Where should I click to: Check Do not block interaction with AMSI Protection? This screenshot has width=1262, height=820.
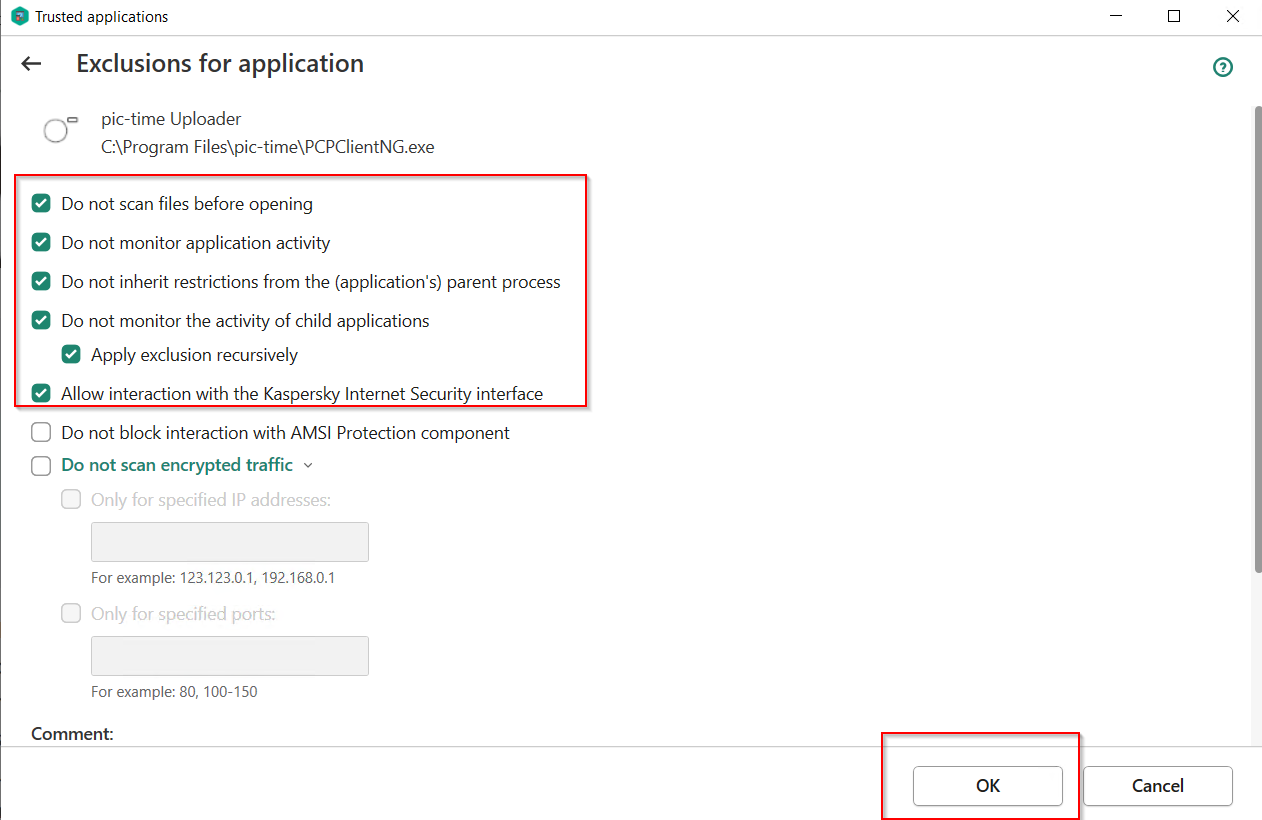41,433
